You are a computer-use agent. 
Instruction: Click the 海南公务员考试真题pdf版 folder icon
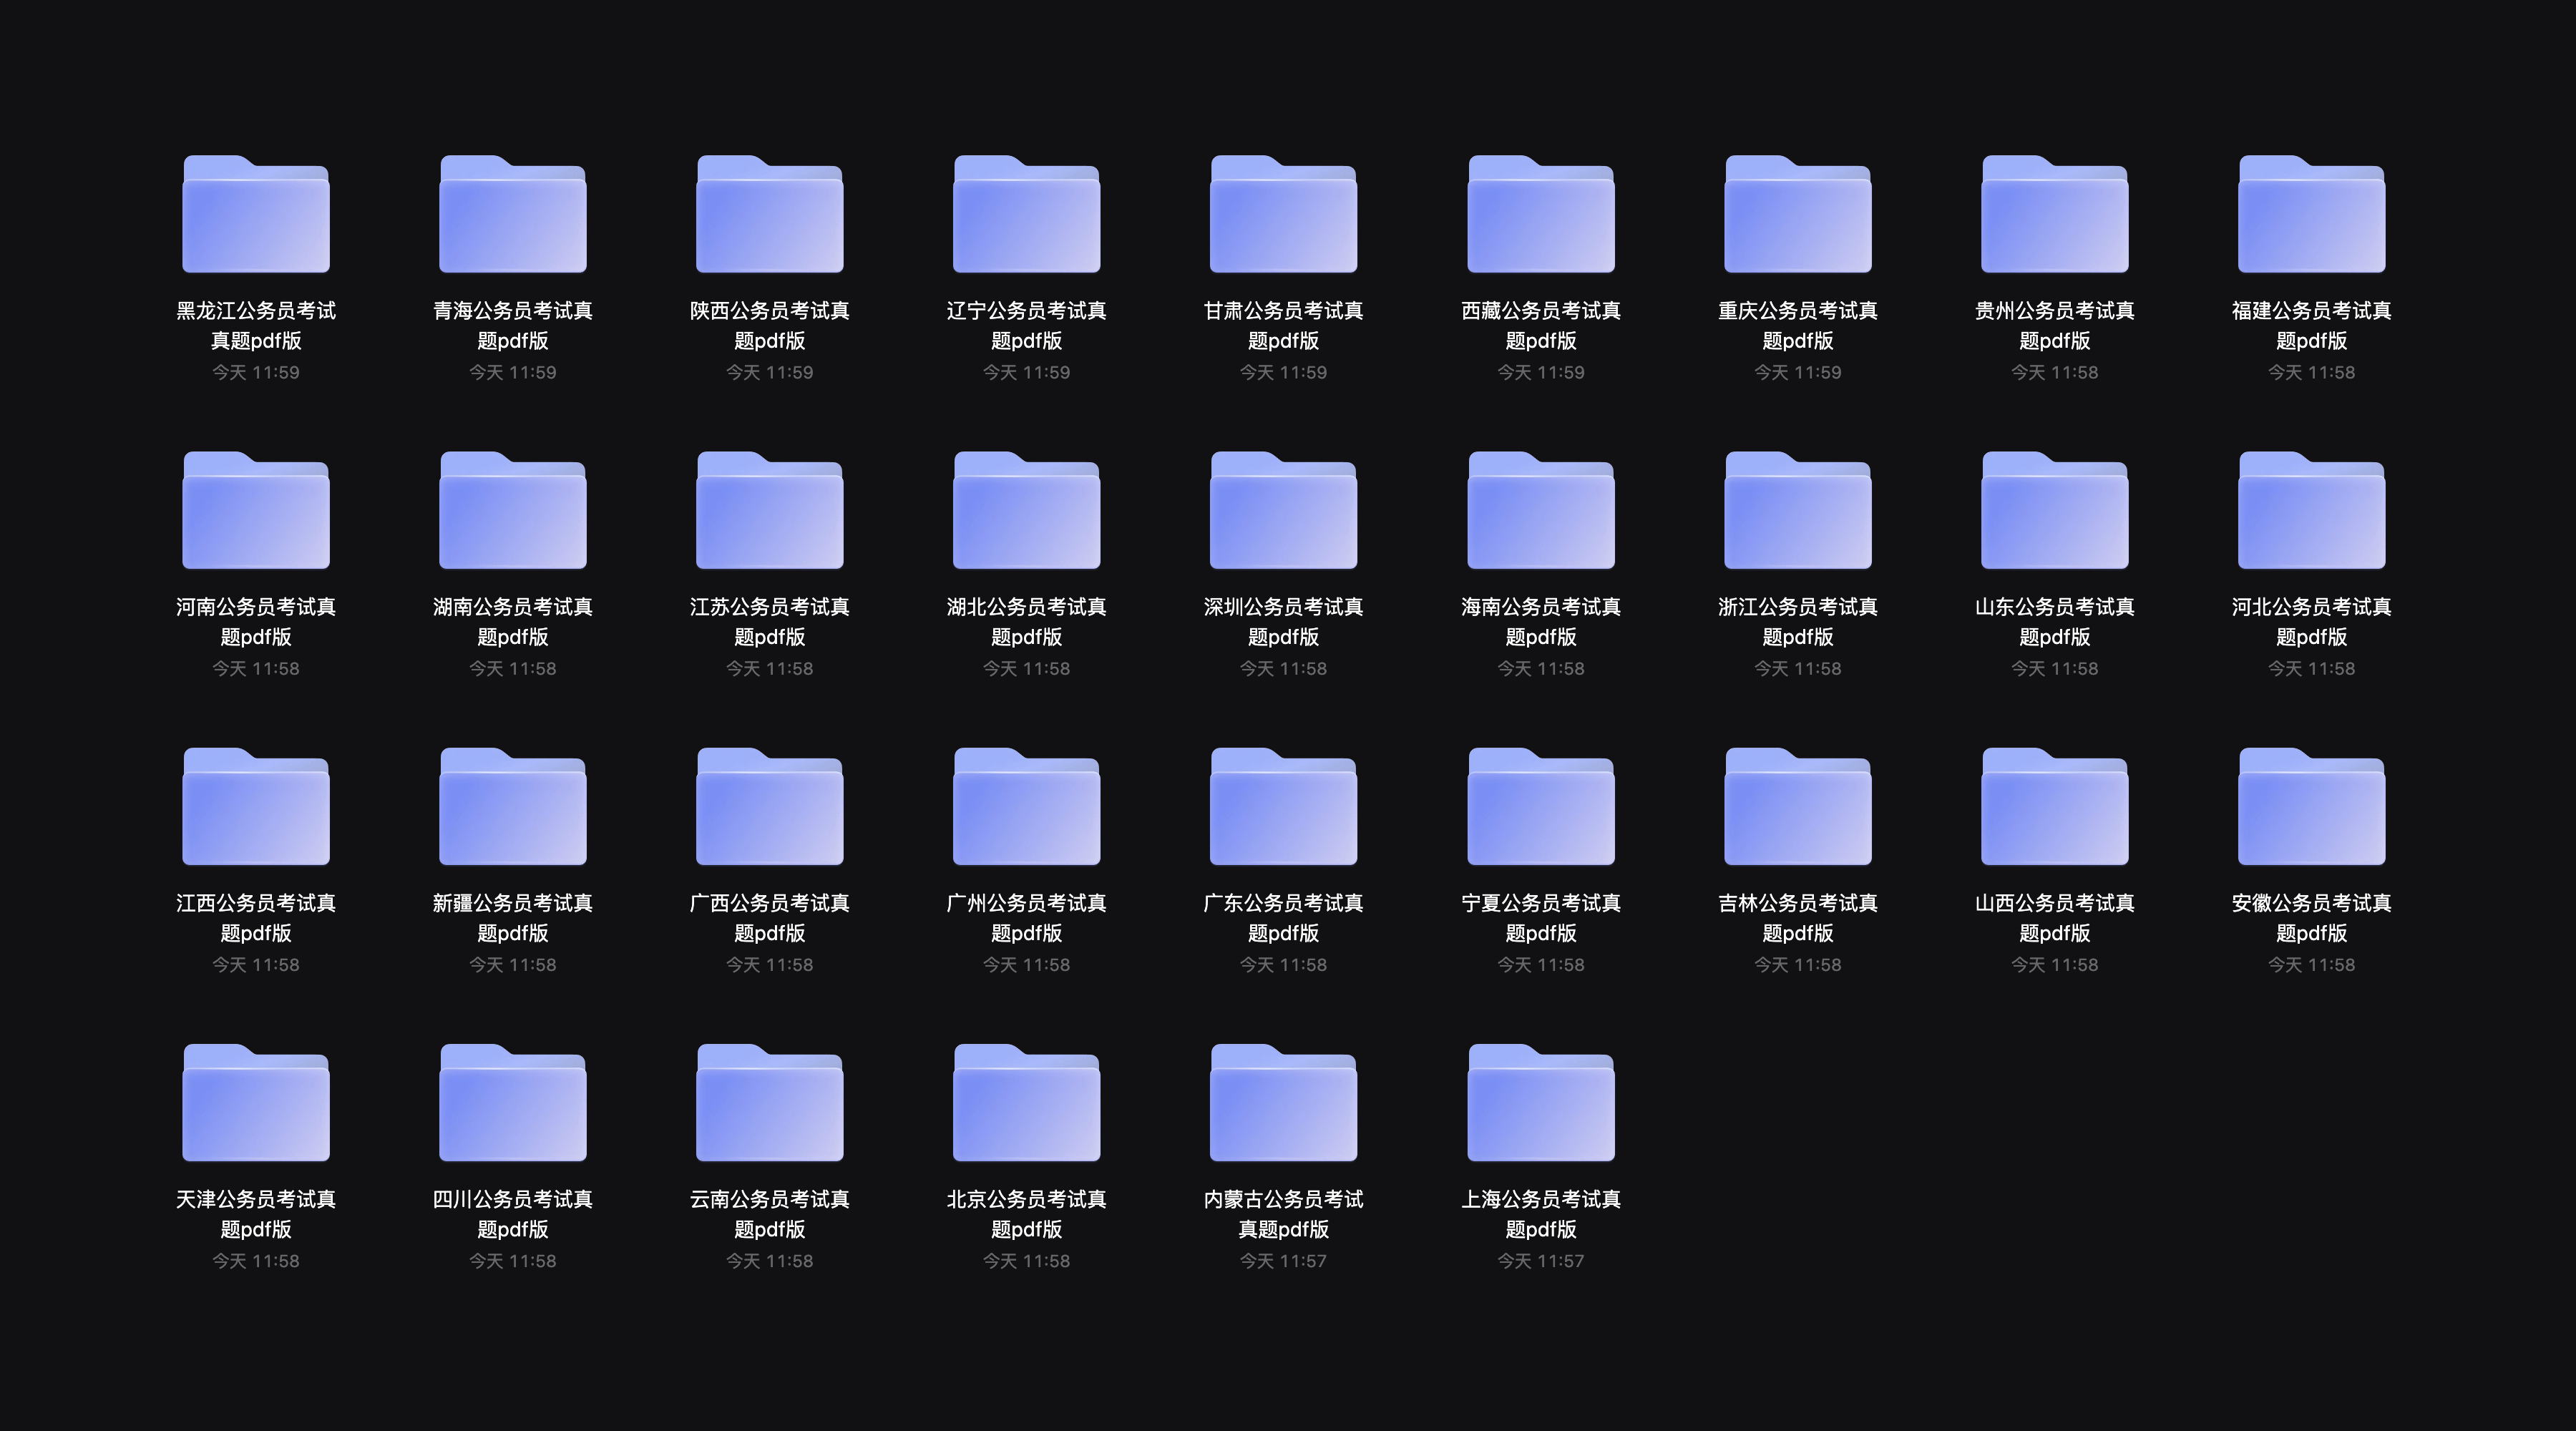point(1541,510)
